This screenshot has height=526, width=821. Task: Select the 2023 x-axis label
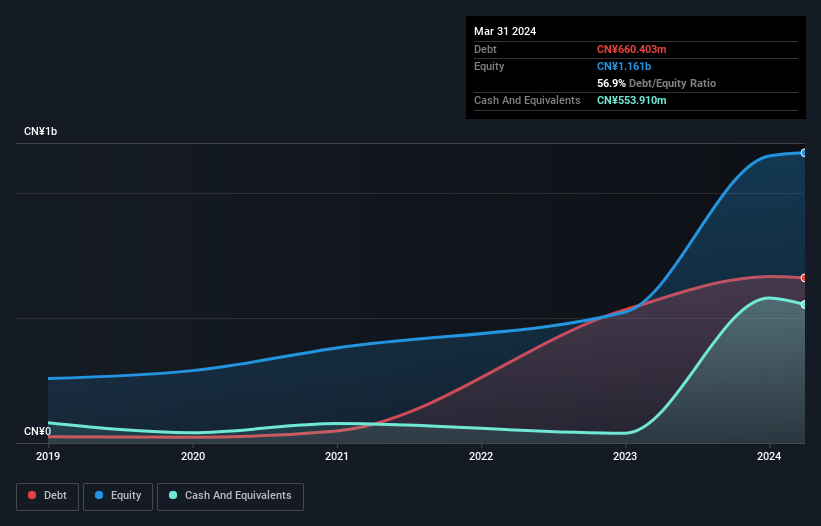coord(625,456)
